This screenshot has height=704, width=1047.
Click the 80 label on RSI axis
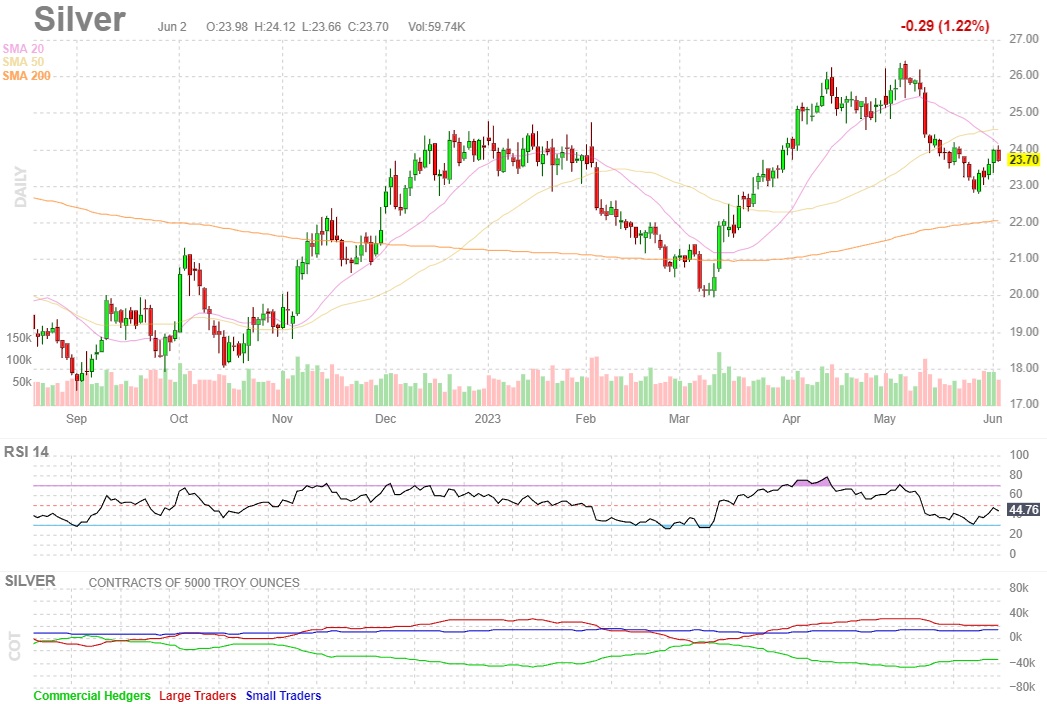[x=1016, y=475]
